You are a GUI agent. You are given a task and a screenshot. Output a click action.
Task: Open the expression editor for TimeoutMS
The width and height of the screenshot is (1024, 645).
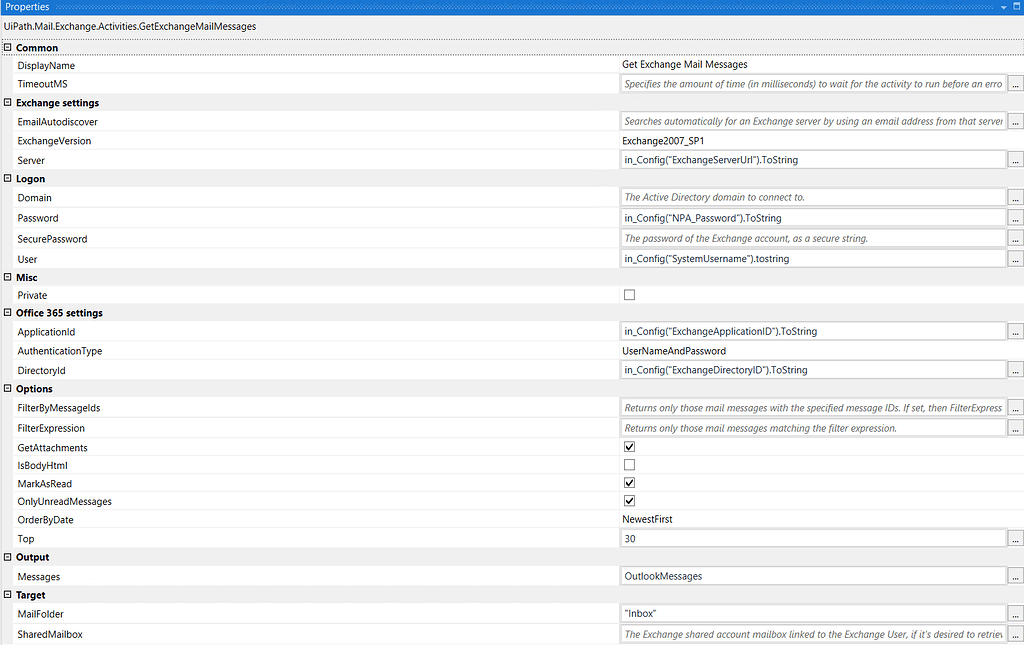1016,83
